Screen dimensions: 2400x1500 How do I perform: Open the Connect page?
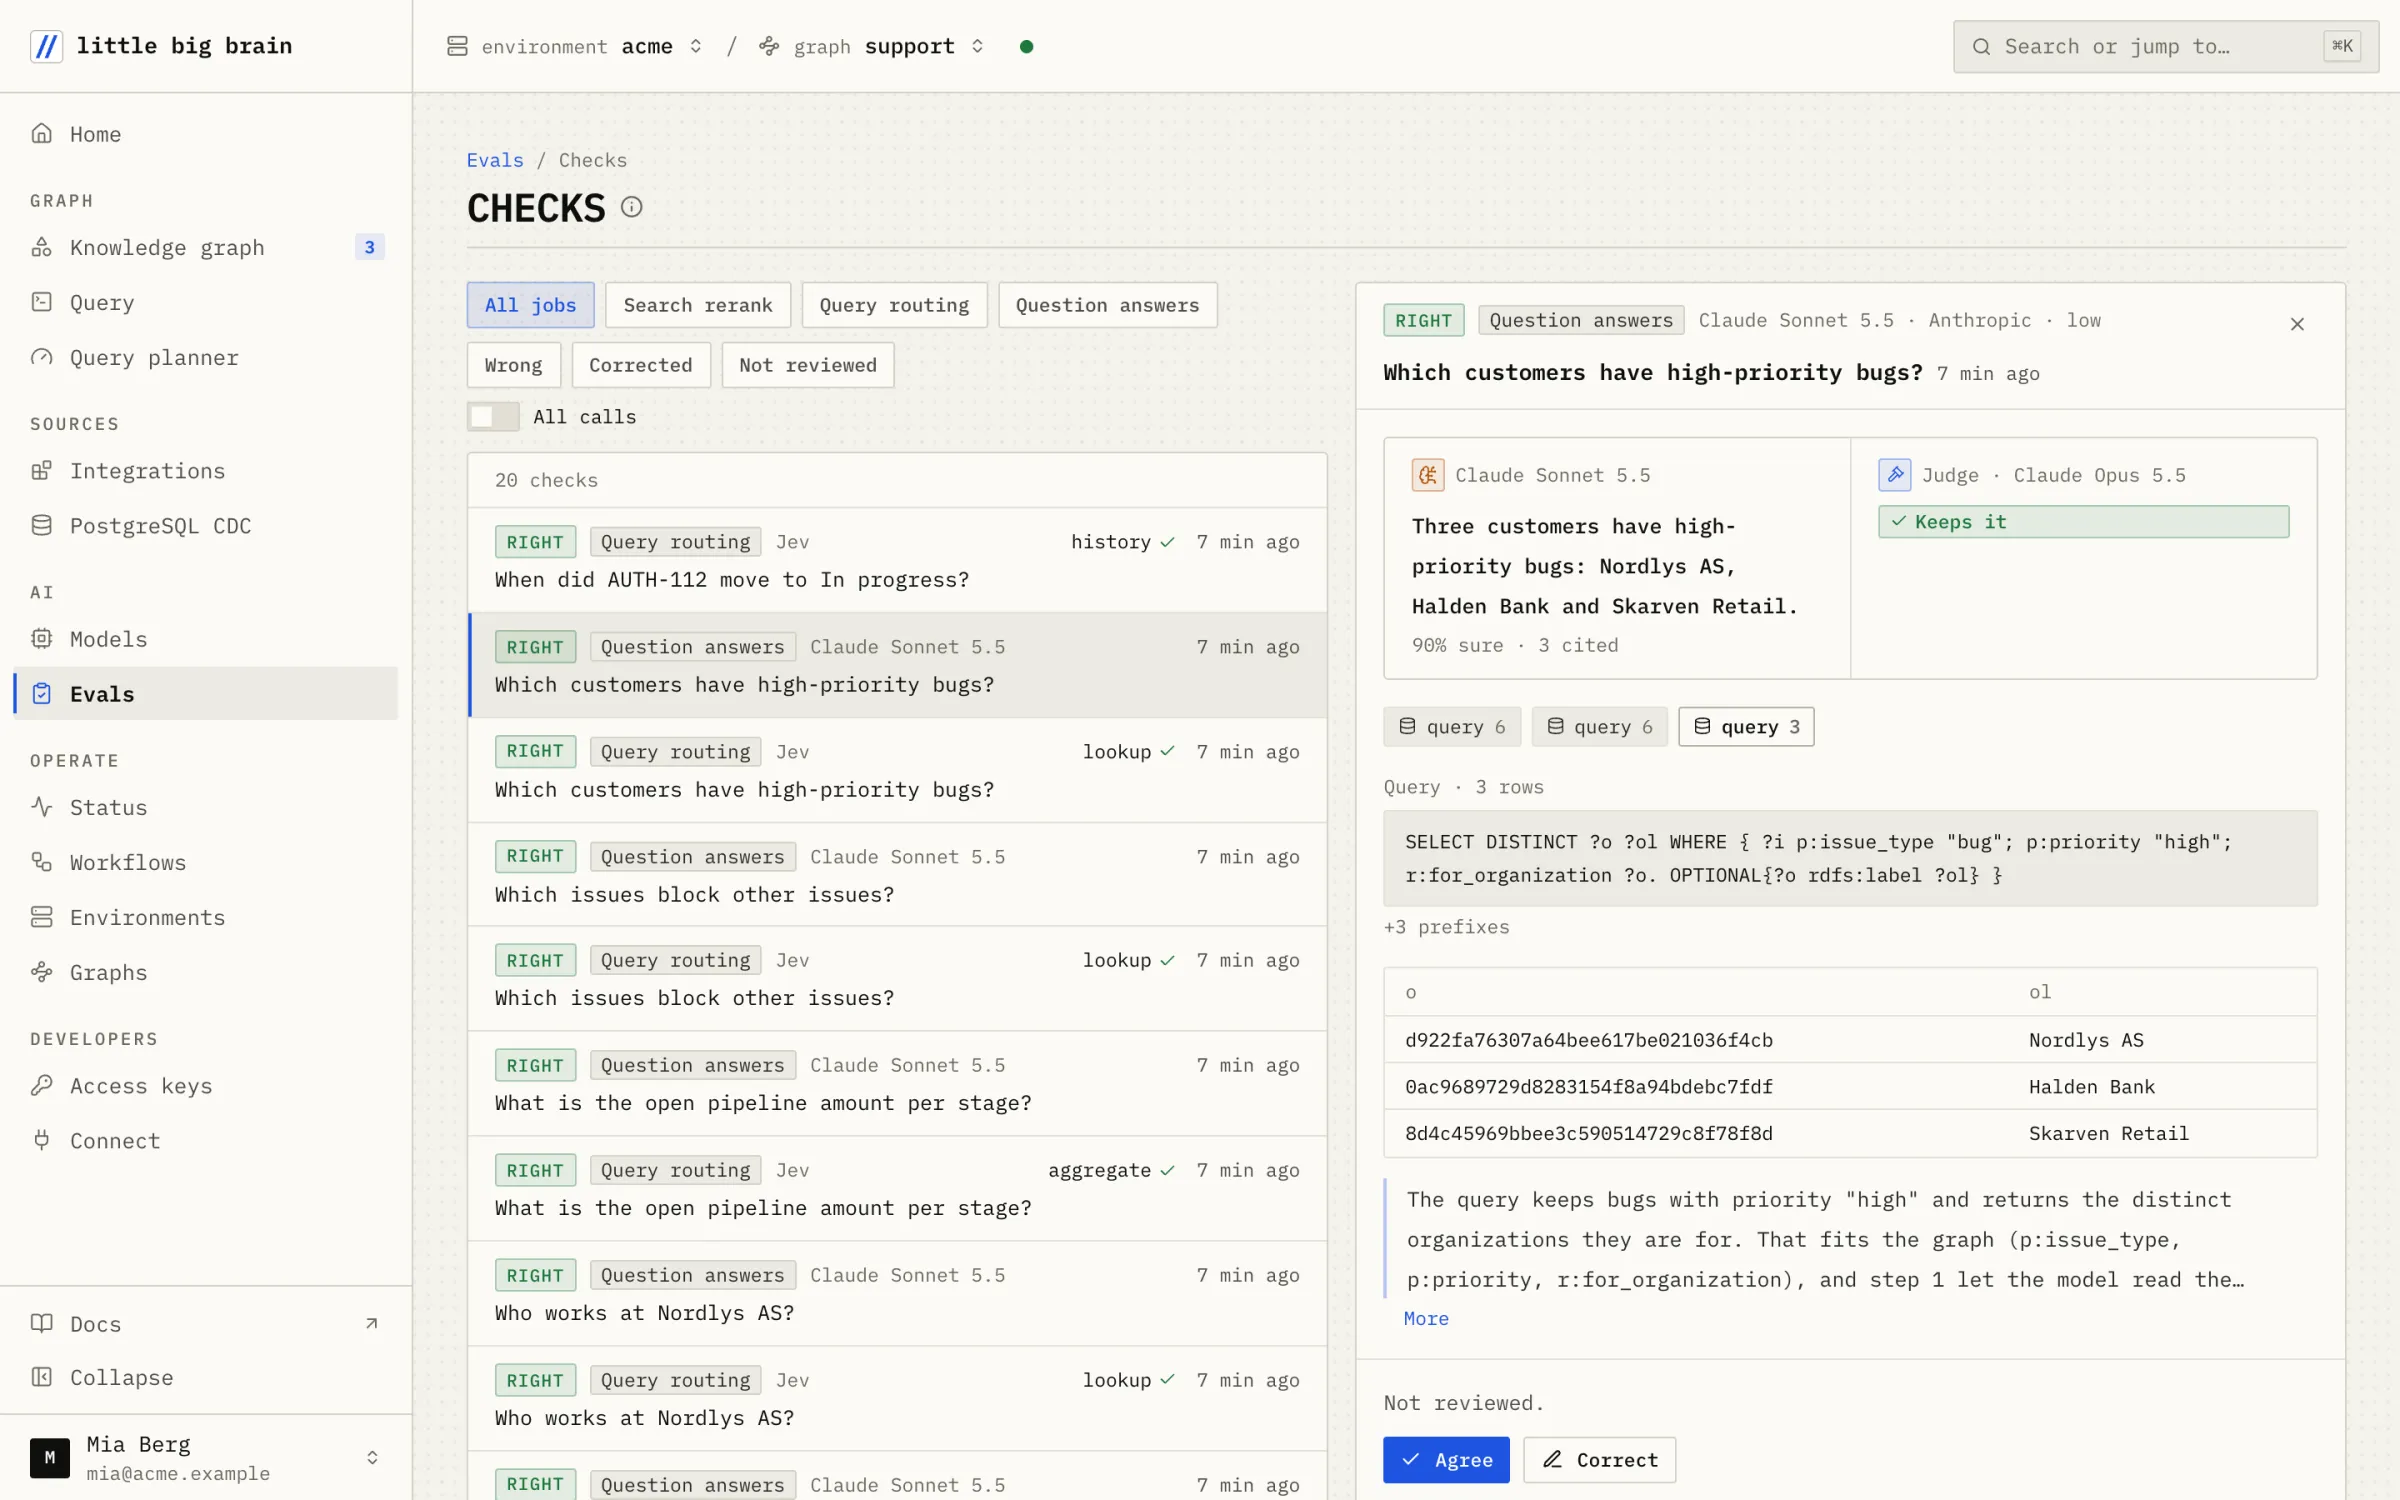[x=205, y=1141]
